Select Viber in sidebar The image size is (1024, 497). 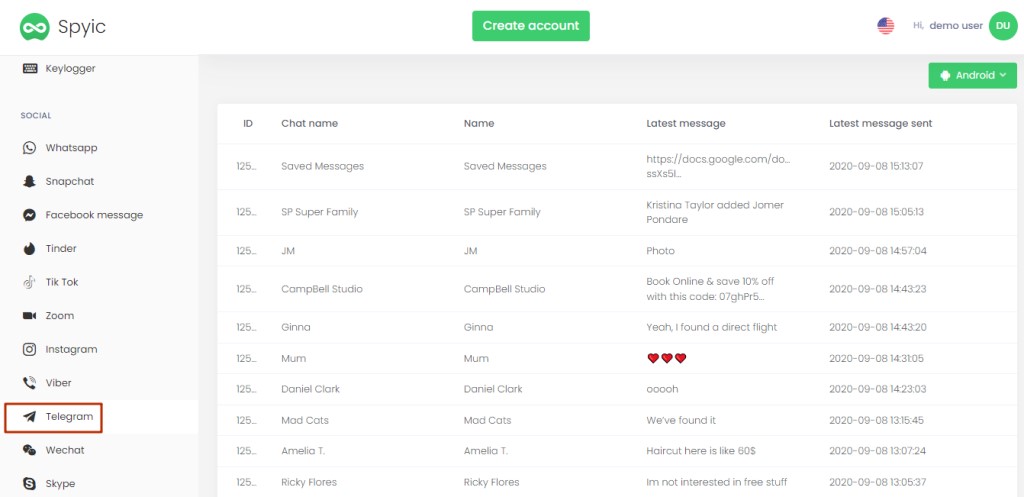click(59, 383)
